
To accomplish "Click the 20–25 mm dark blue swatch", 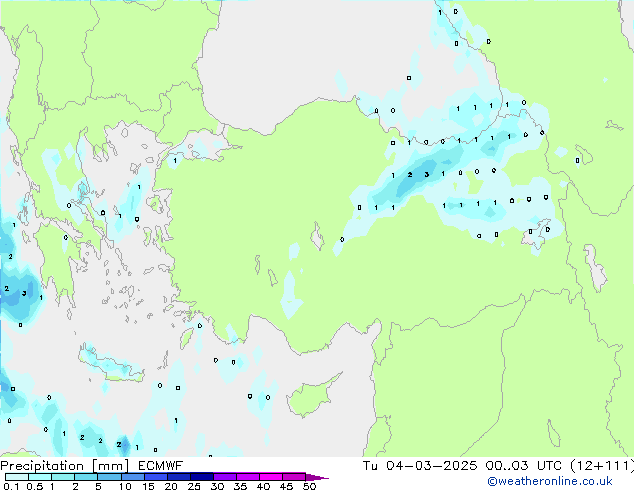I will tap(179, 477).
